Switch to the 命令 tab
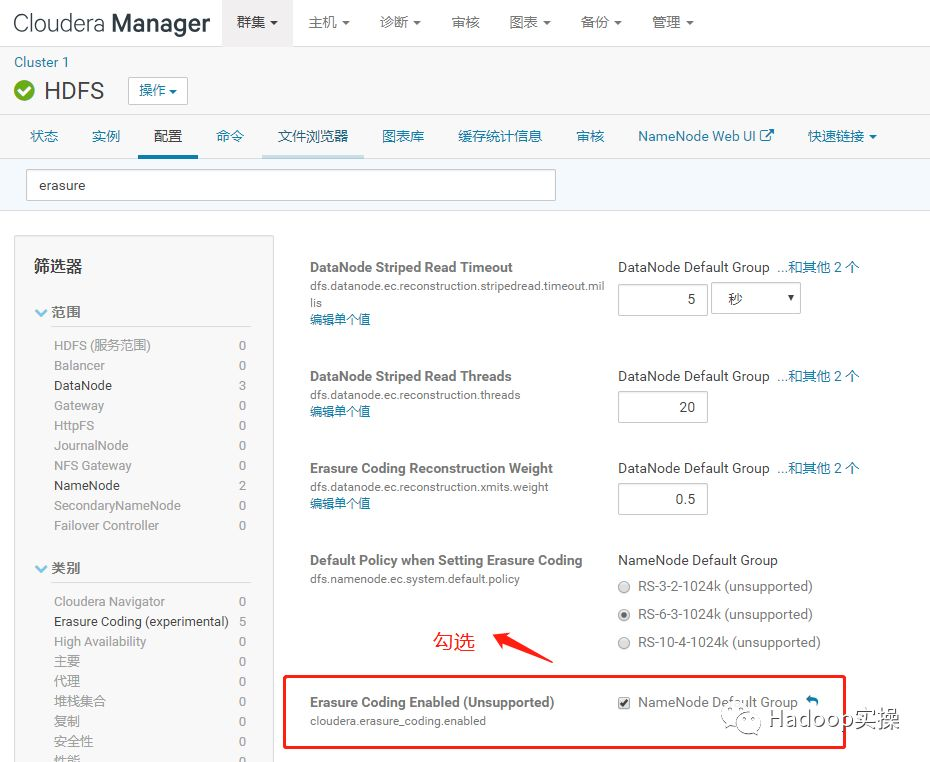930x762 pixels. click(x=230, y=136)
